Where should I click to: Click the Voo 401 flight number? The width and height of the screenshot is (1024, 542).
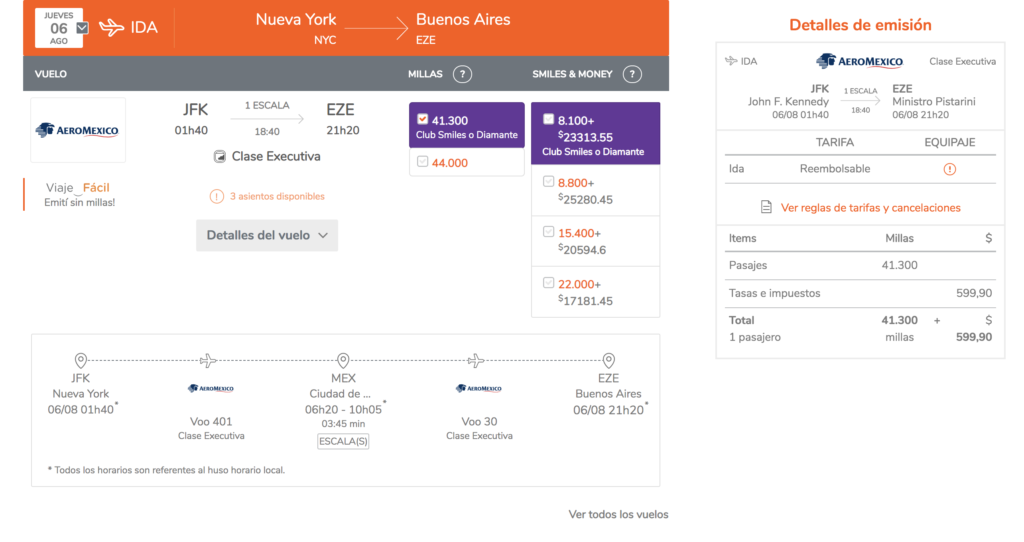211,422
